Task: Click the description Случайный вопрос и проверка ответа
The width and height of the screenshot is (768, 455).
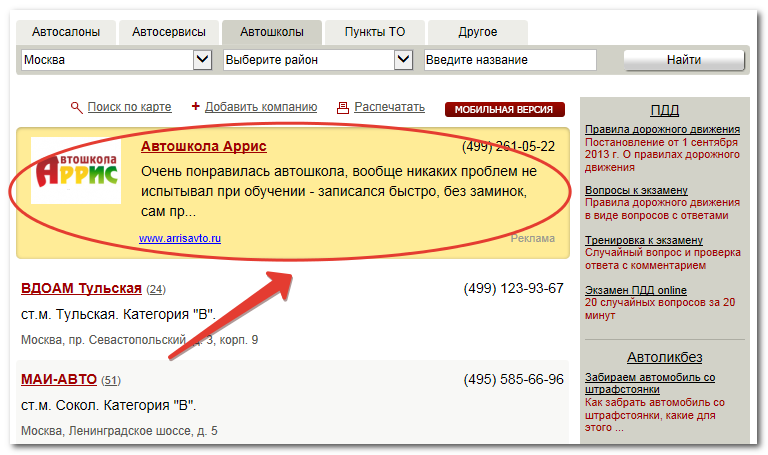Action: point(663,259)
